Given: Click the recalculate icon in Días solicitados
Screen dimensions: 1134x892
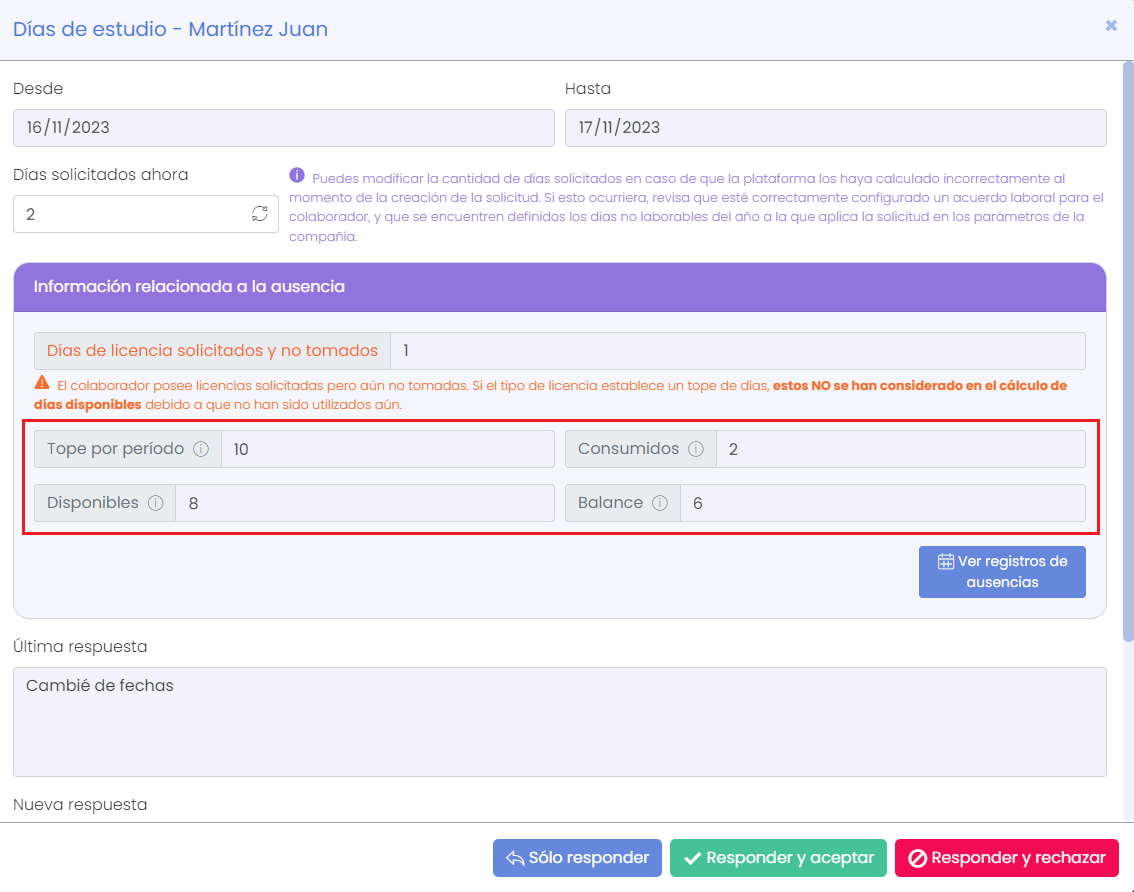Looking at the screenshot, I should pyautogui.click(x=259, y=214).
